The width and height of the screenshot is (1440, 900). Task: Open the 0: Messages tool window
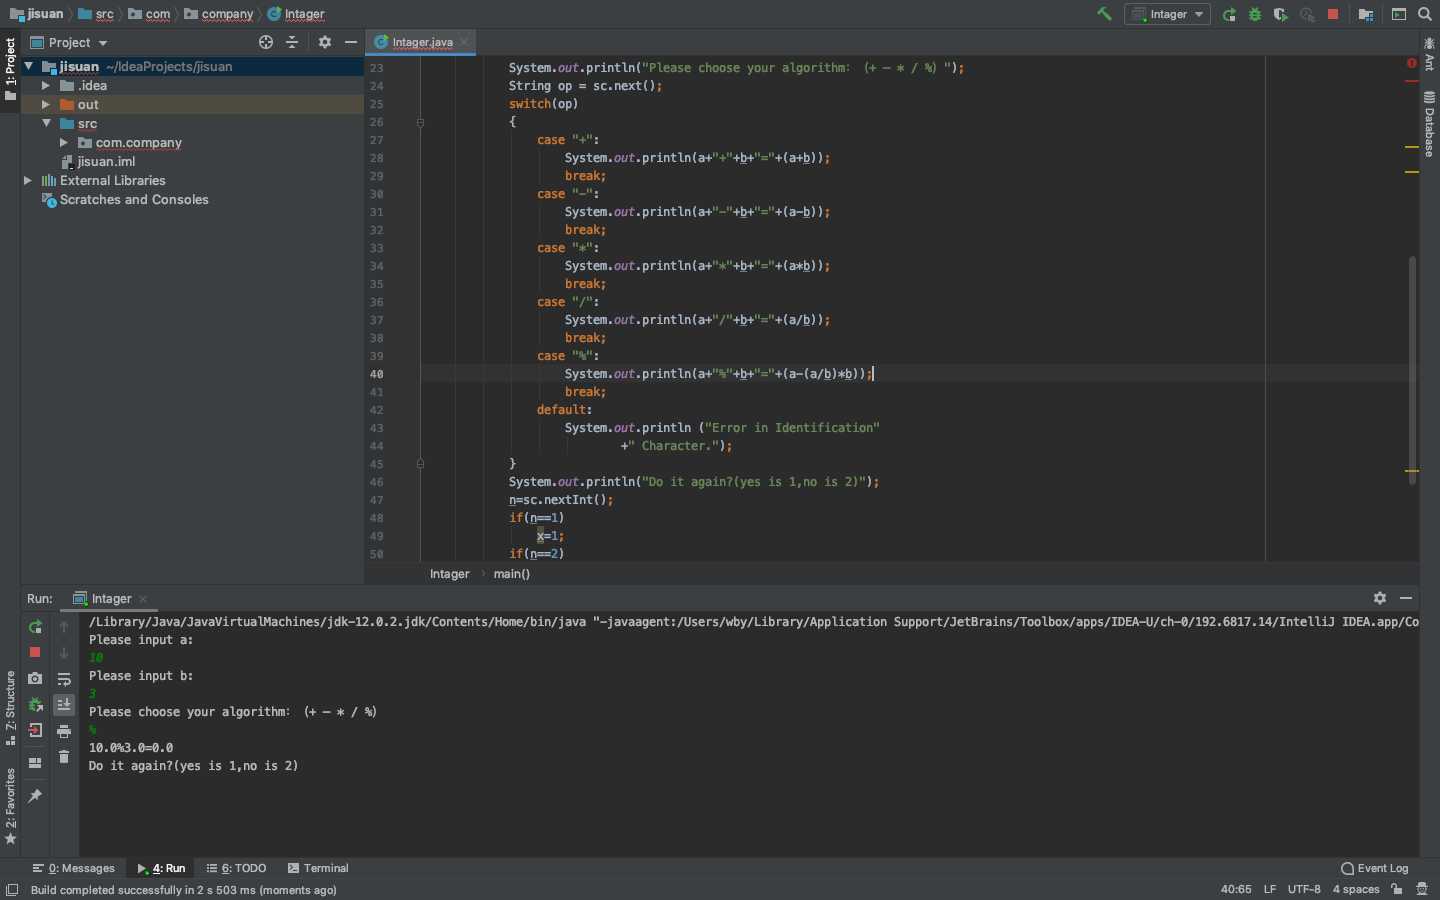coord(74,868)
